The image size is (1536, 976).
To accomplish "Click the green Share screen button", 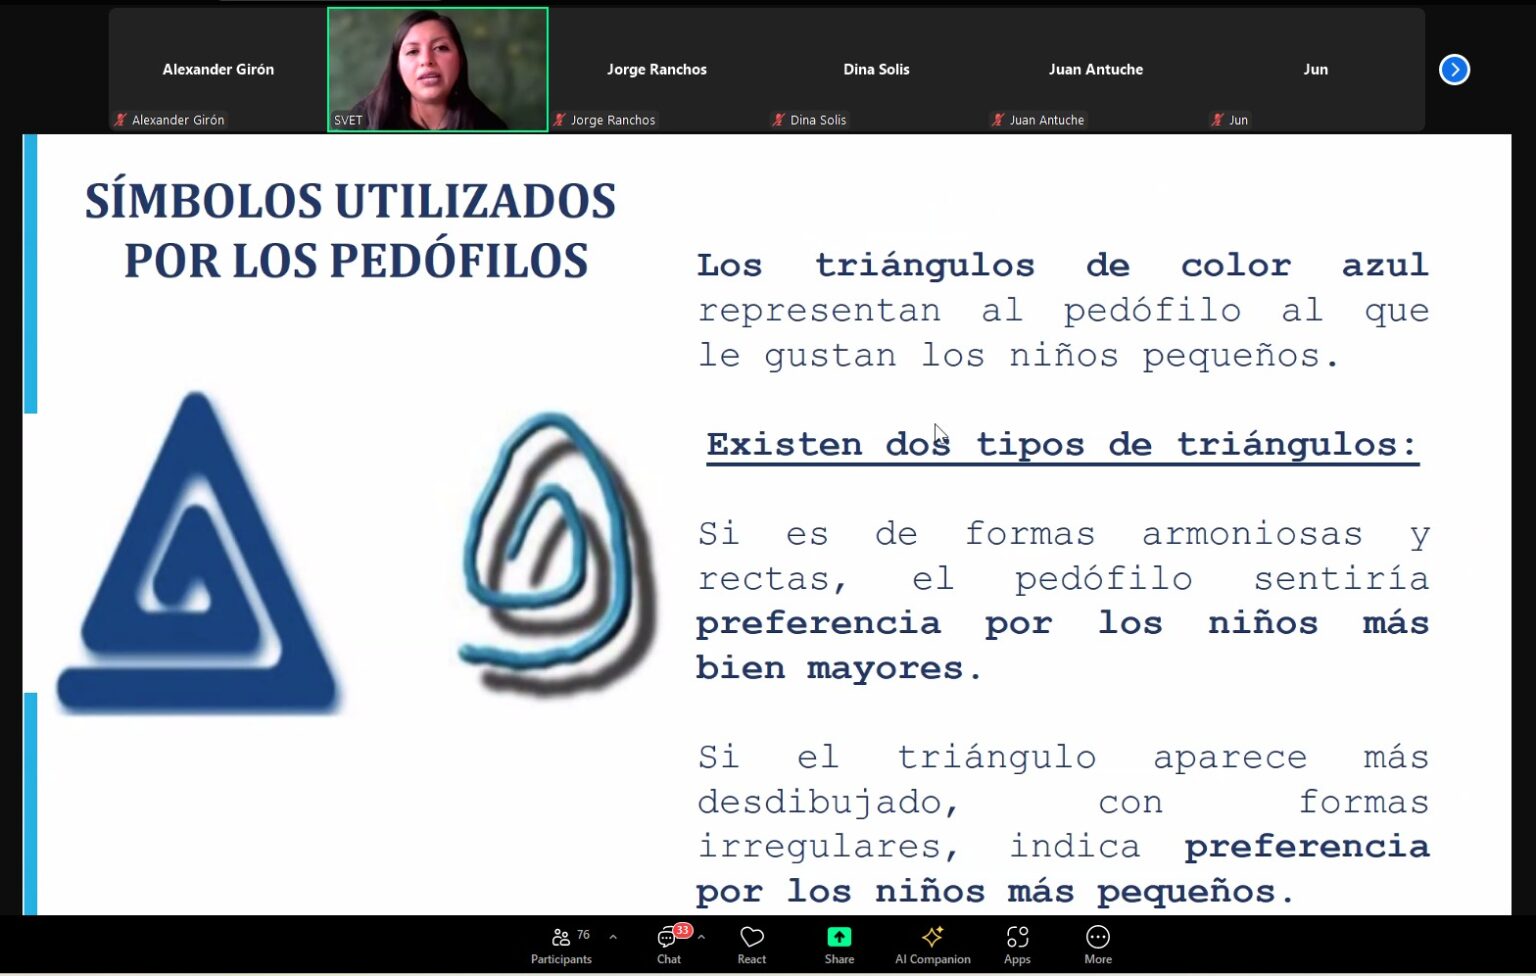I will (x=839, y=944).
